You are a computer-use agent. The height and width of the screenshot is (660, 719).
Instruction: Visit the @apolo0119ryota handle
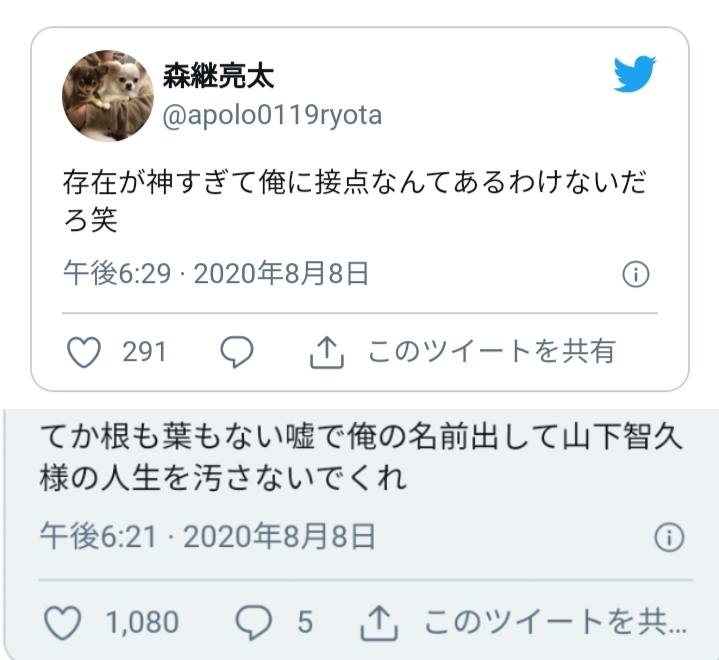coord(272,115)
